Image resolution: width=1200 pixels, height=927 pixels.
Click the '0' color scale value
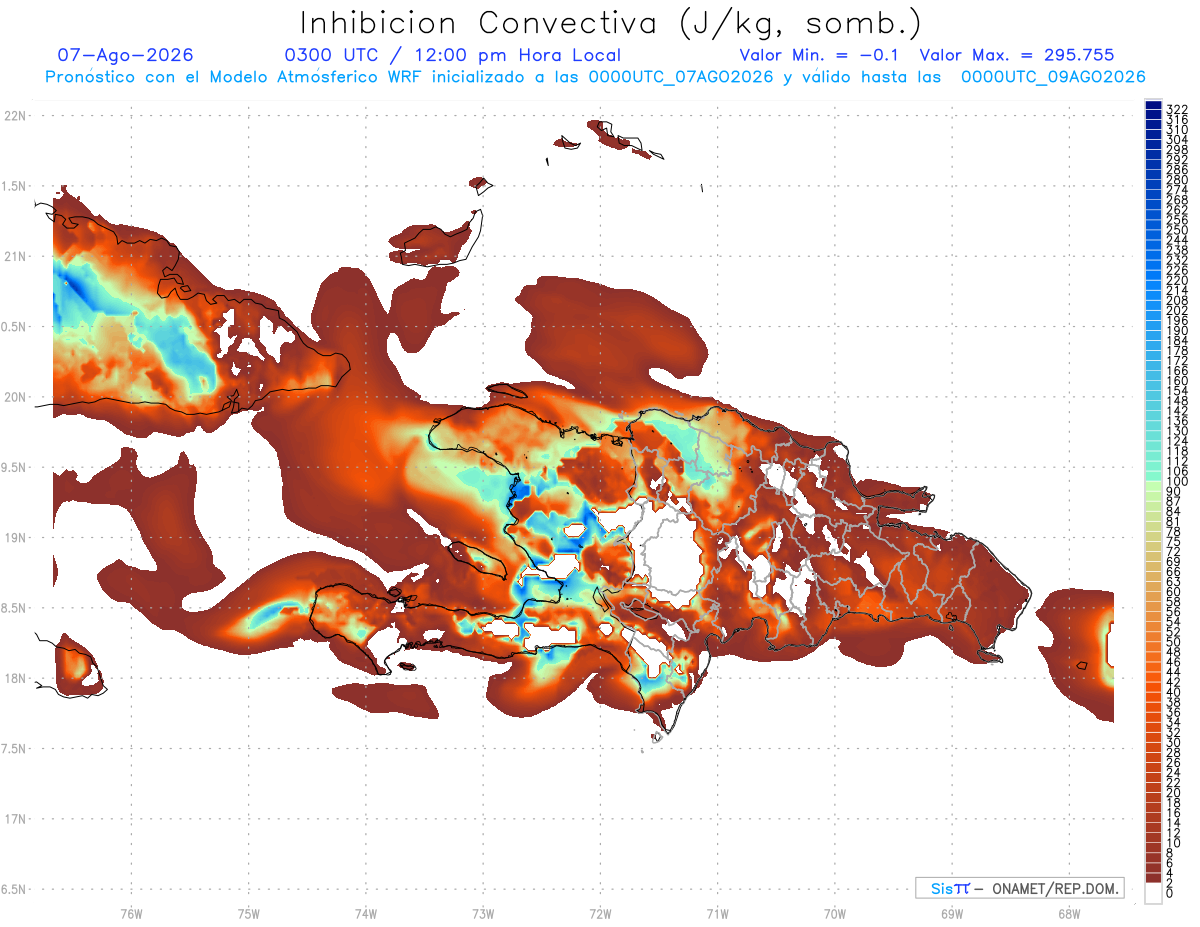[1169, 892]
